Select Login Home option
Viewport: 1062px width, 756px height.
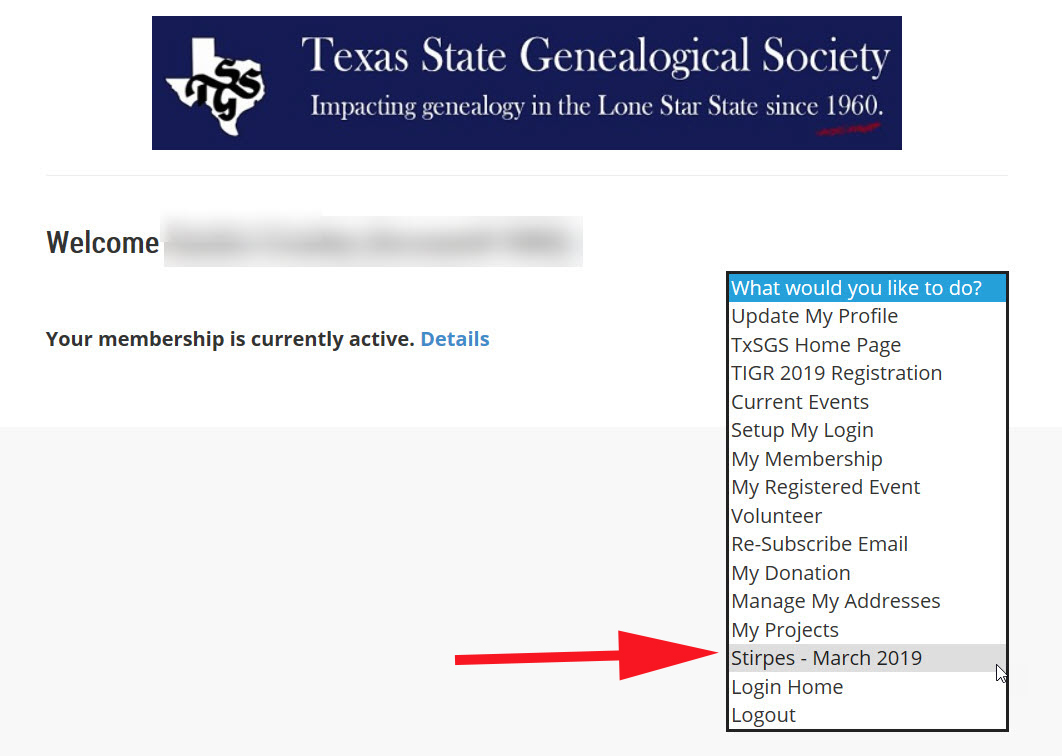pos(786,687)
